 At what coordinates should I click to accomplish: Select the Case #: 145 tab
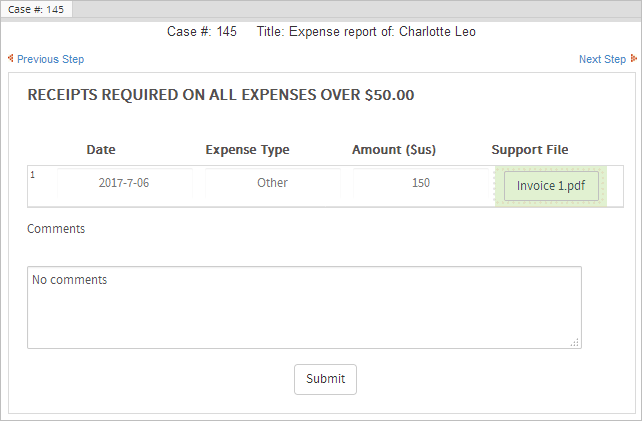(x=36, y=9)
